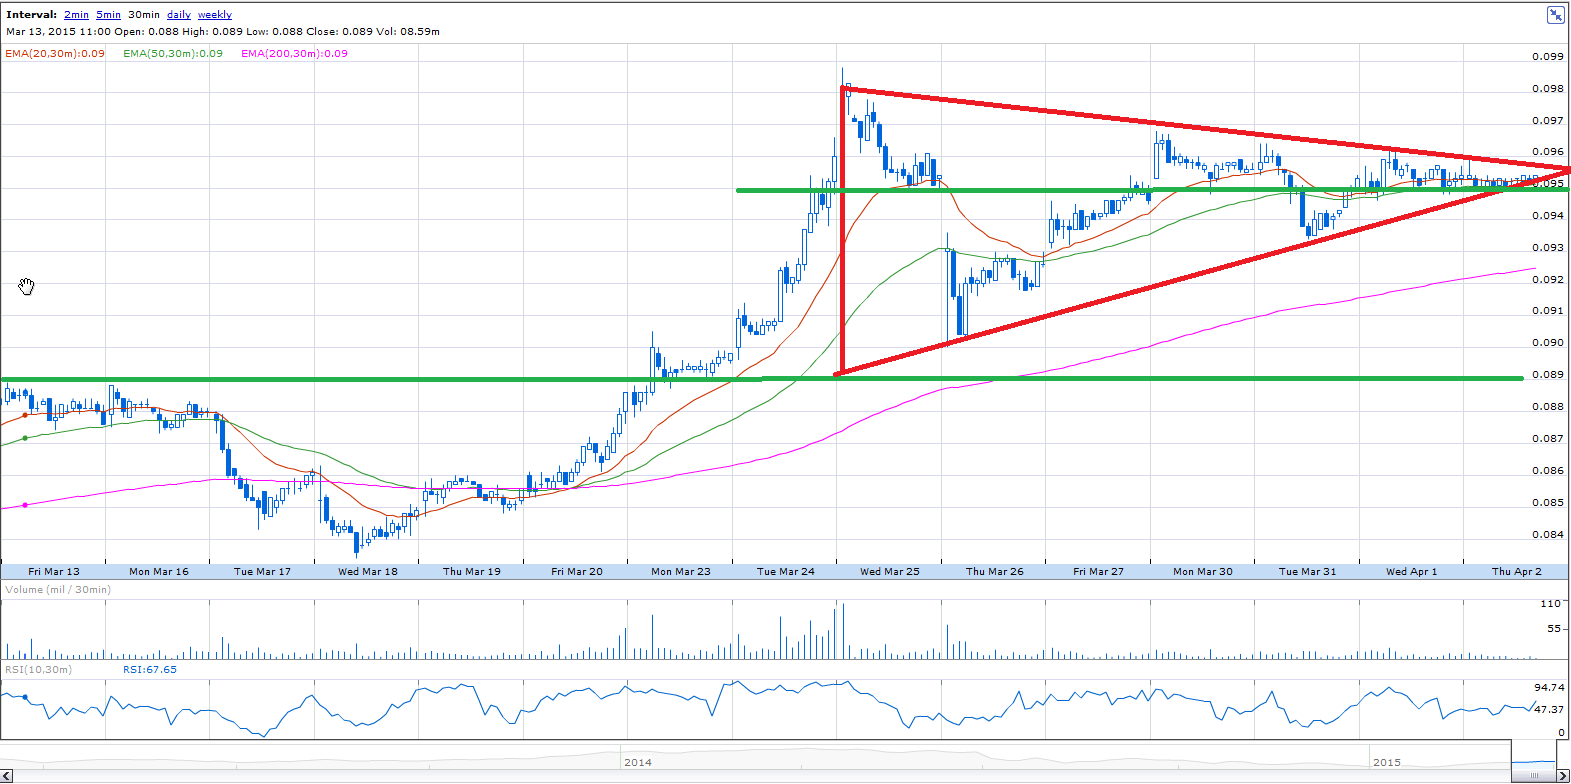1571x784 pixels.
Task: Click the timeline scrollbar thumb grip
Action: [x=1532, y=776]
